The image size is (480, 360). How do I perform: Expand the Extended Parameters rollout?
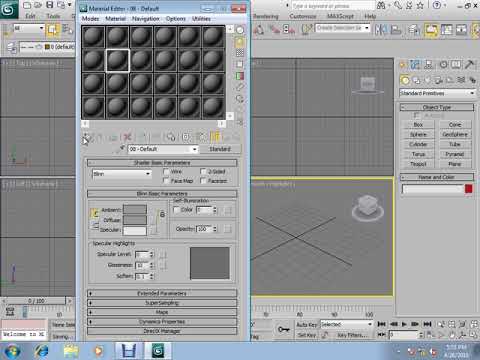tap(162, 293)
